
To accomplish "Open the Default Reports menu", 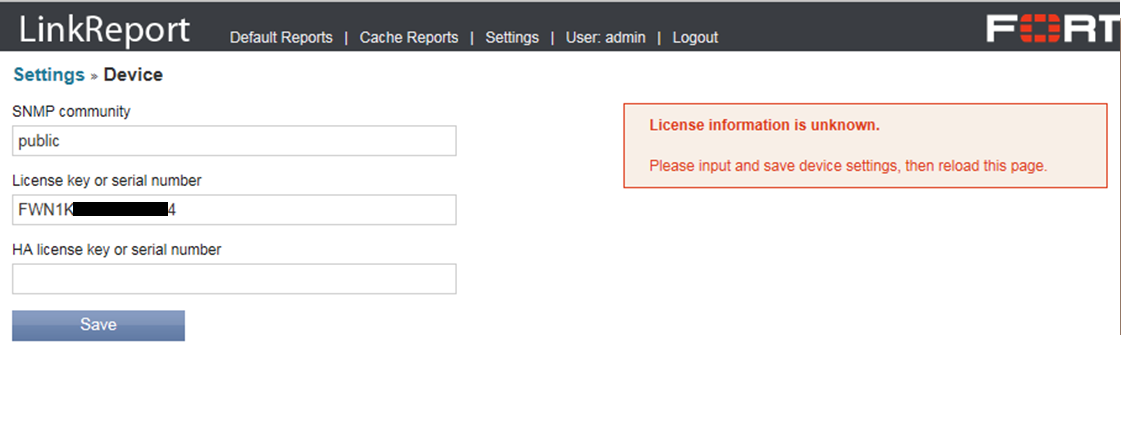I will click(281, 37).
